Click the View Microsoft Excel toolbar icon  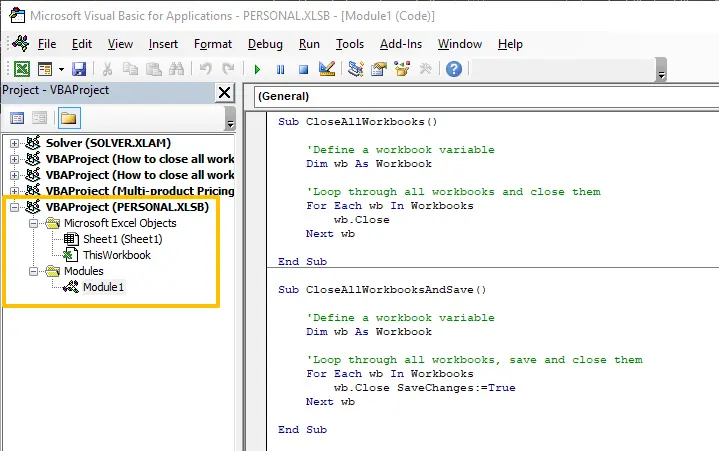pos(20,69)
